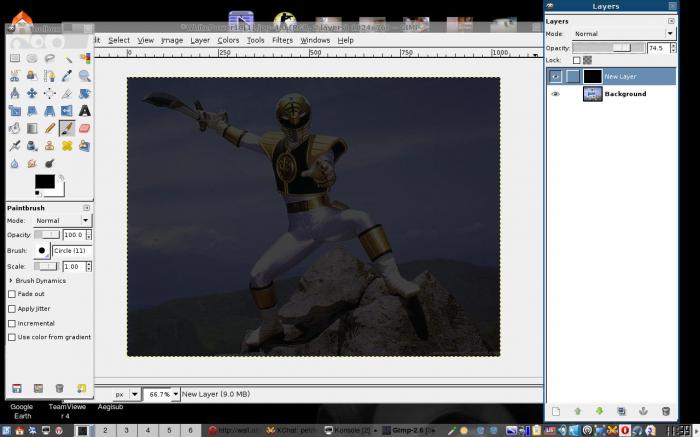
Task: Select the Ellipse Select tool
Action: [x=32, y=58]
